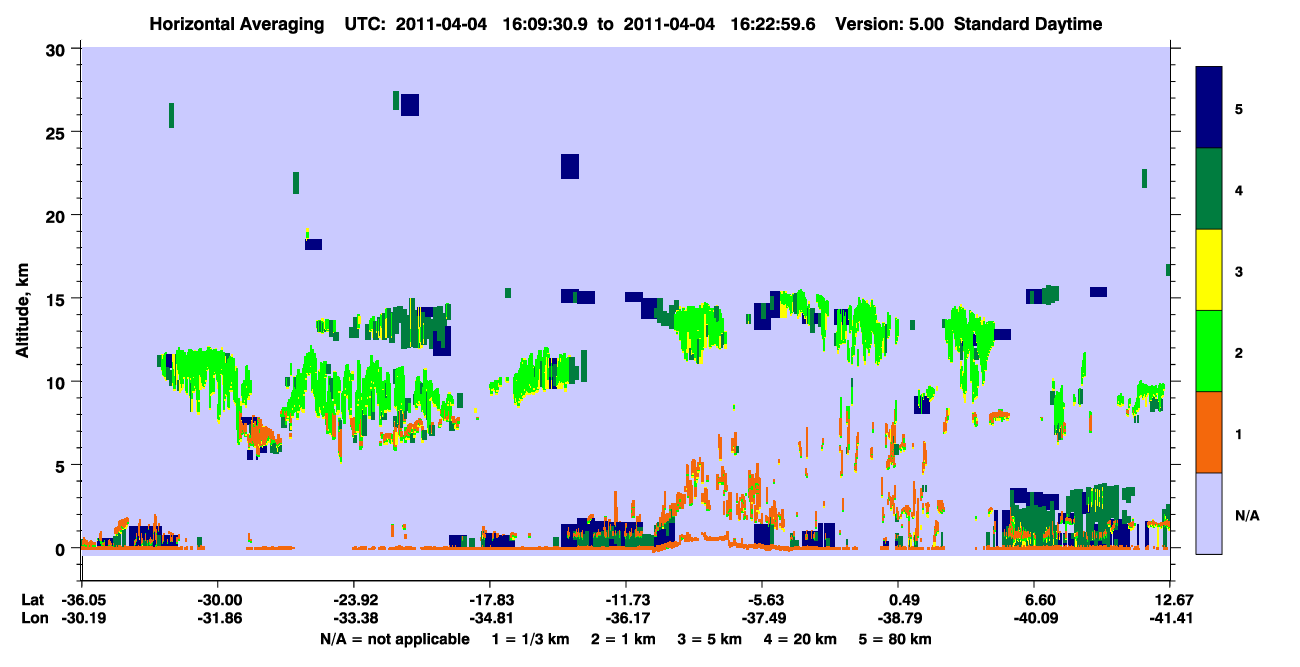This screenshot has width=1300, height=667.
Task: Click the yellow colorbar segment labeled 3
Action: click(1209, 270)
